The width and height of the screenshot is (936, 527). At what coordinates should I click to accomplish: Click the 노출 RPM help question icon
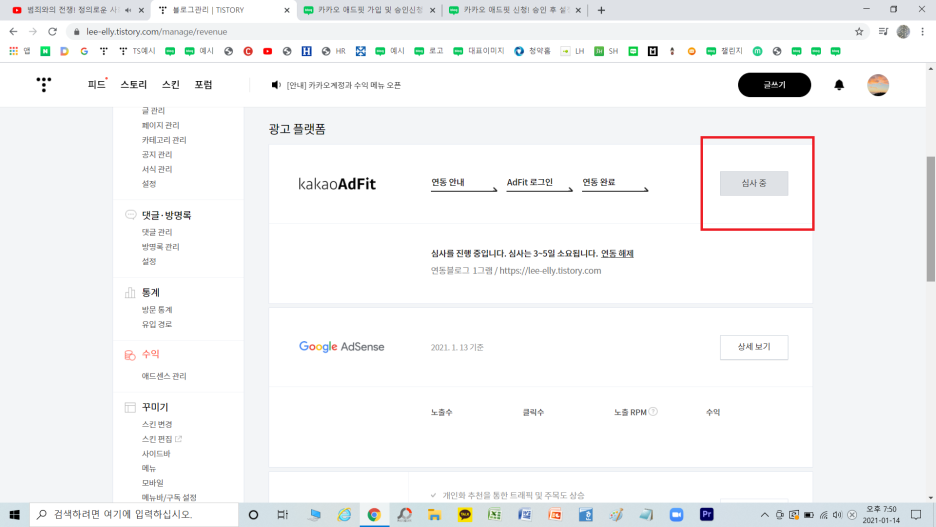pos(653,411)
